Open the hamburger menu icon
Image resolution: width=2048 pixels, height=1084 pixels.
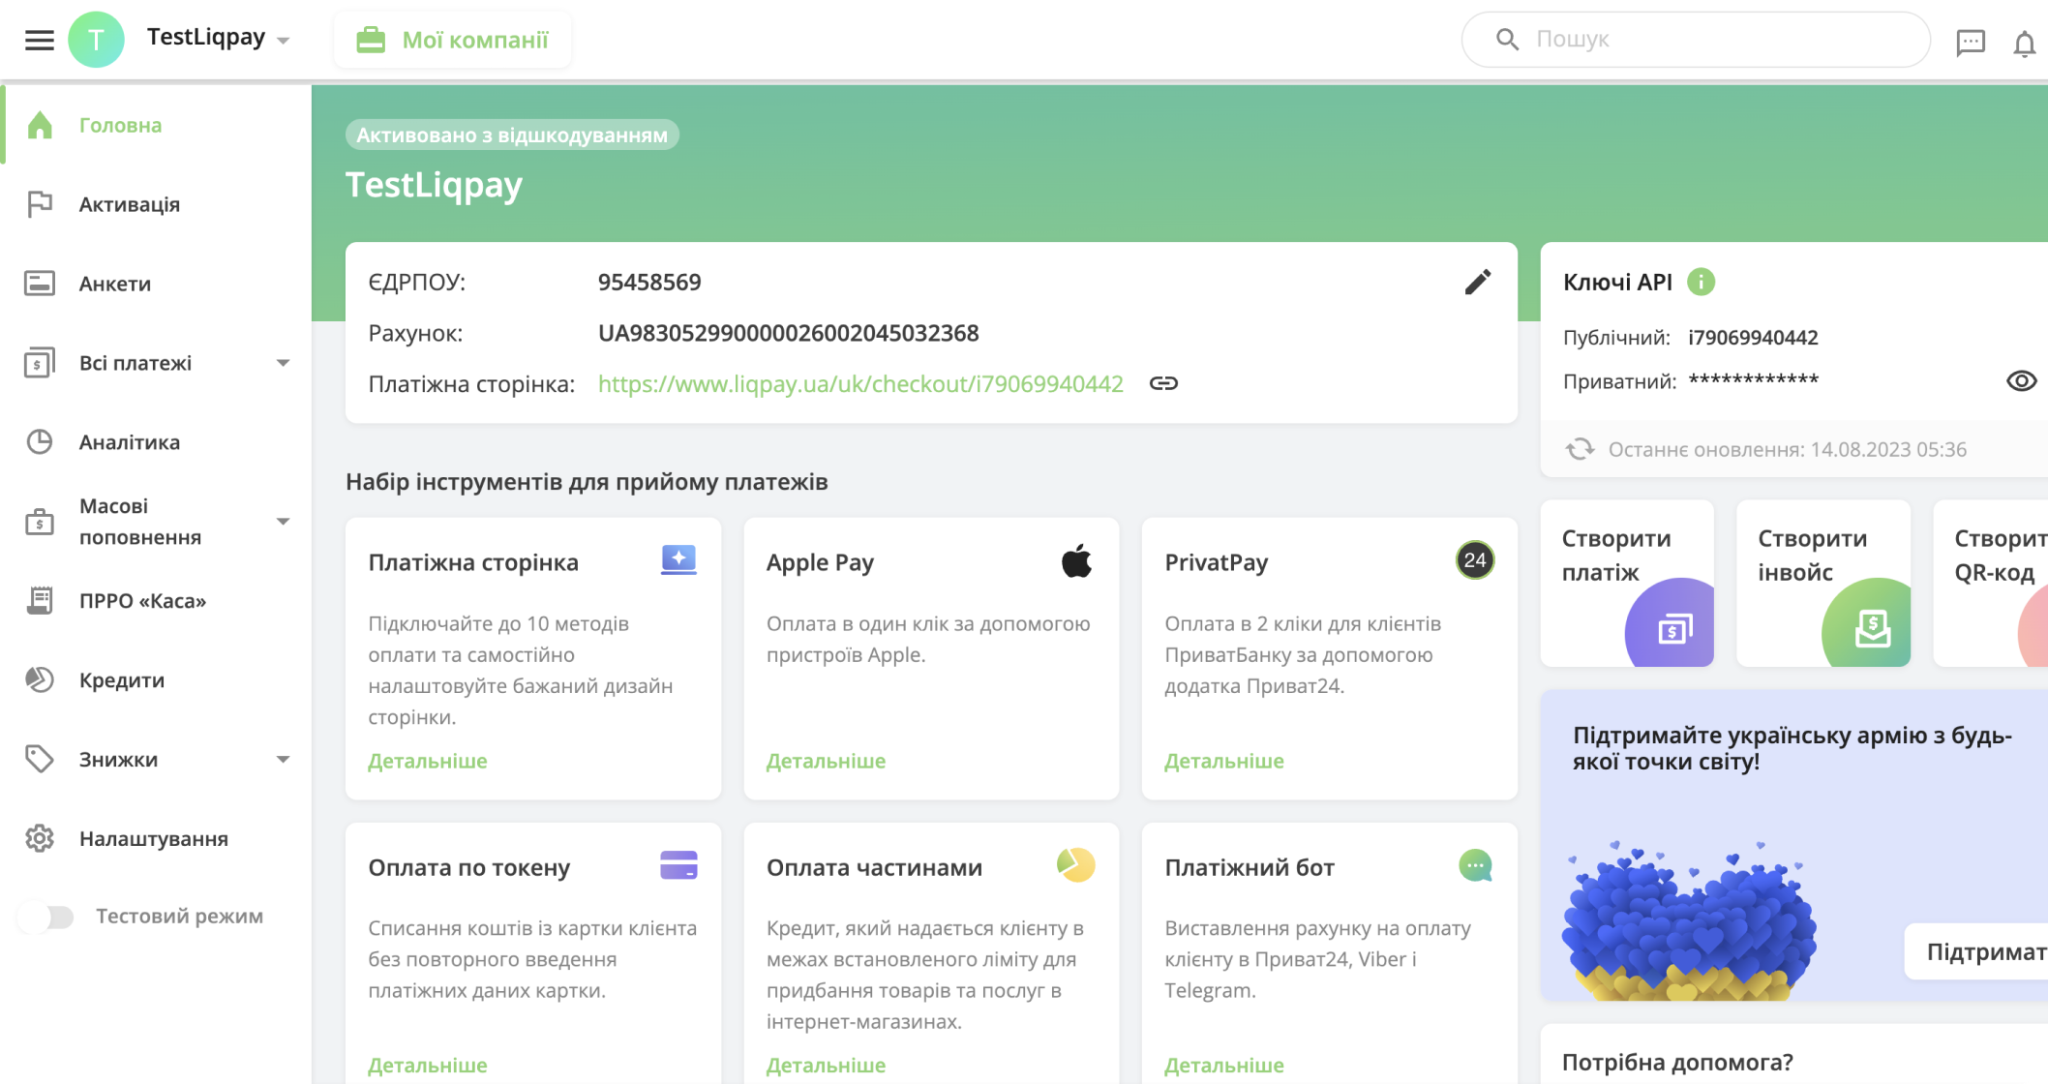pos(39,40)
